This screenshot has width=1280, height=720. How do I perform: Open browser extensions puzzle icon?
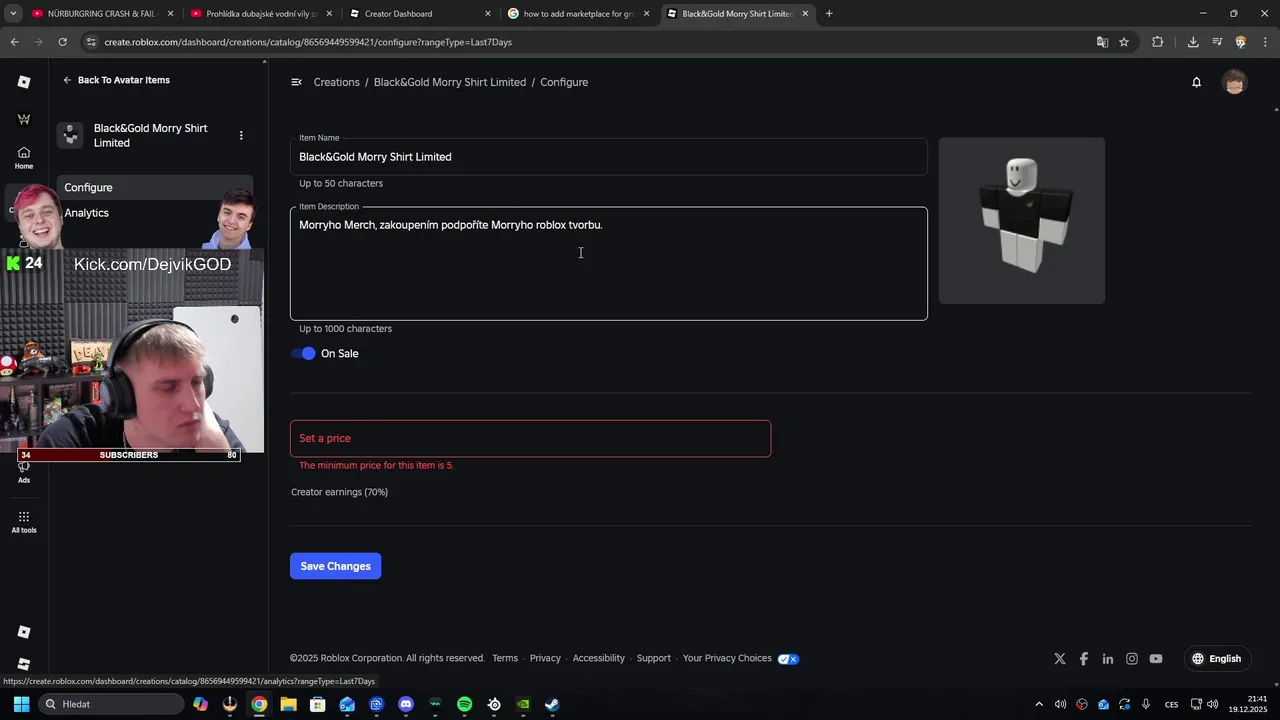click(1157, 42)
